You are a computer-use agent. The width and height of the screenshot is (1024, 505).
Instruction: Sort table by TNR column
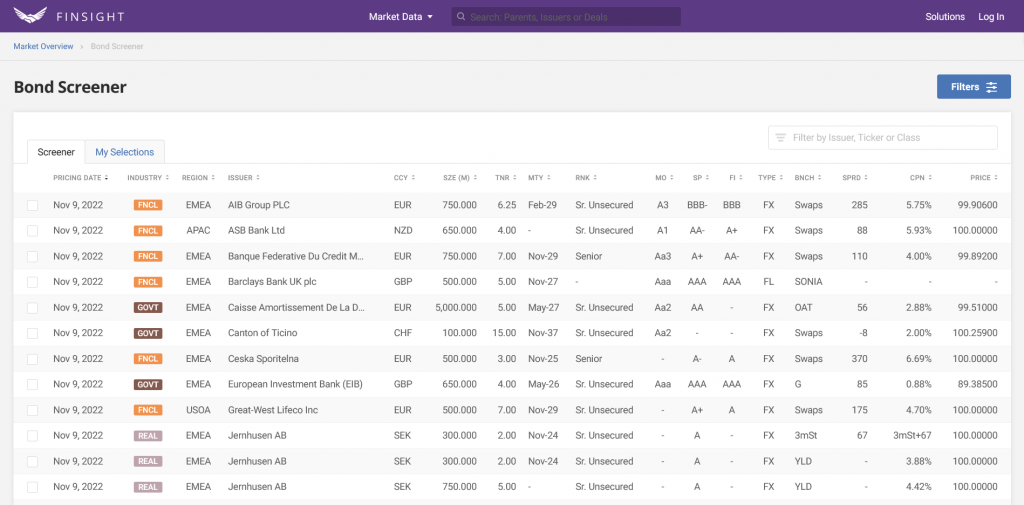(505, 178)
